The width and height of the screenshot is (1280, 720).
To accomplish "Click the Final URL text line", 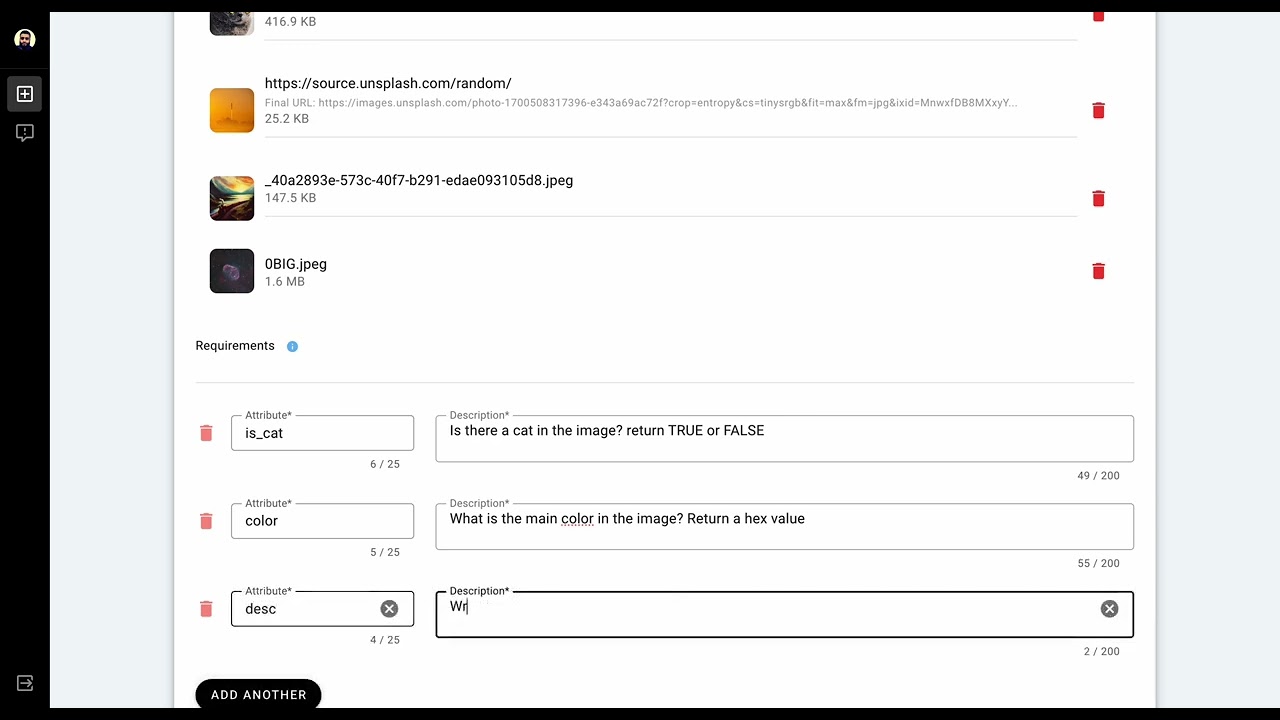I will [641, 102].
